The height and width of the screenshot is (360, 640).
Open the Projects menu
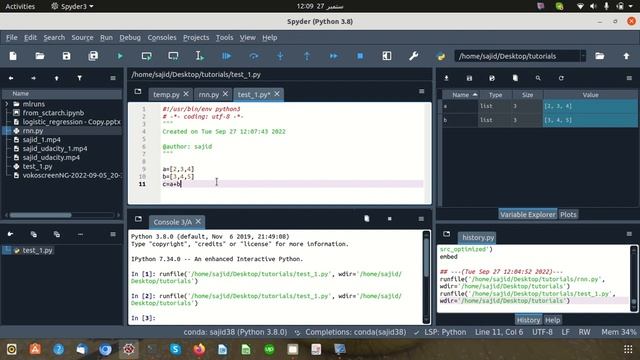(196, 38)
